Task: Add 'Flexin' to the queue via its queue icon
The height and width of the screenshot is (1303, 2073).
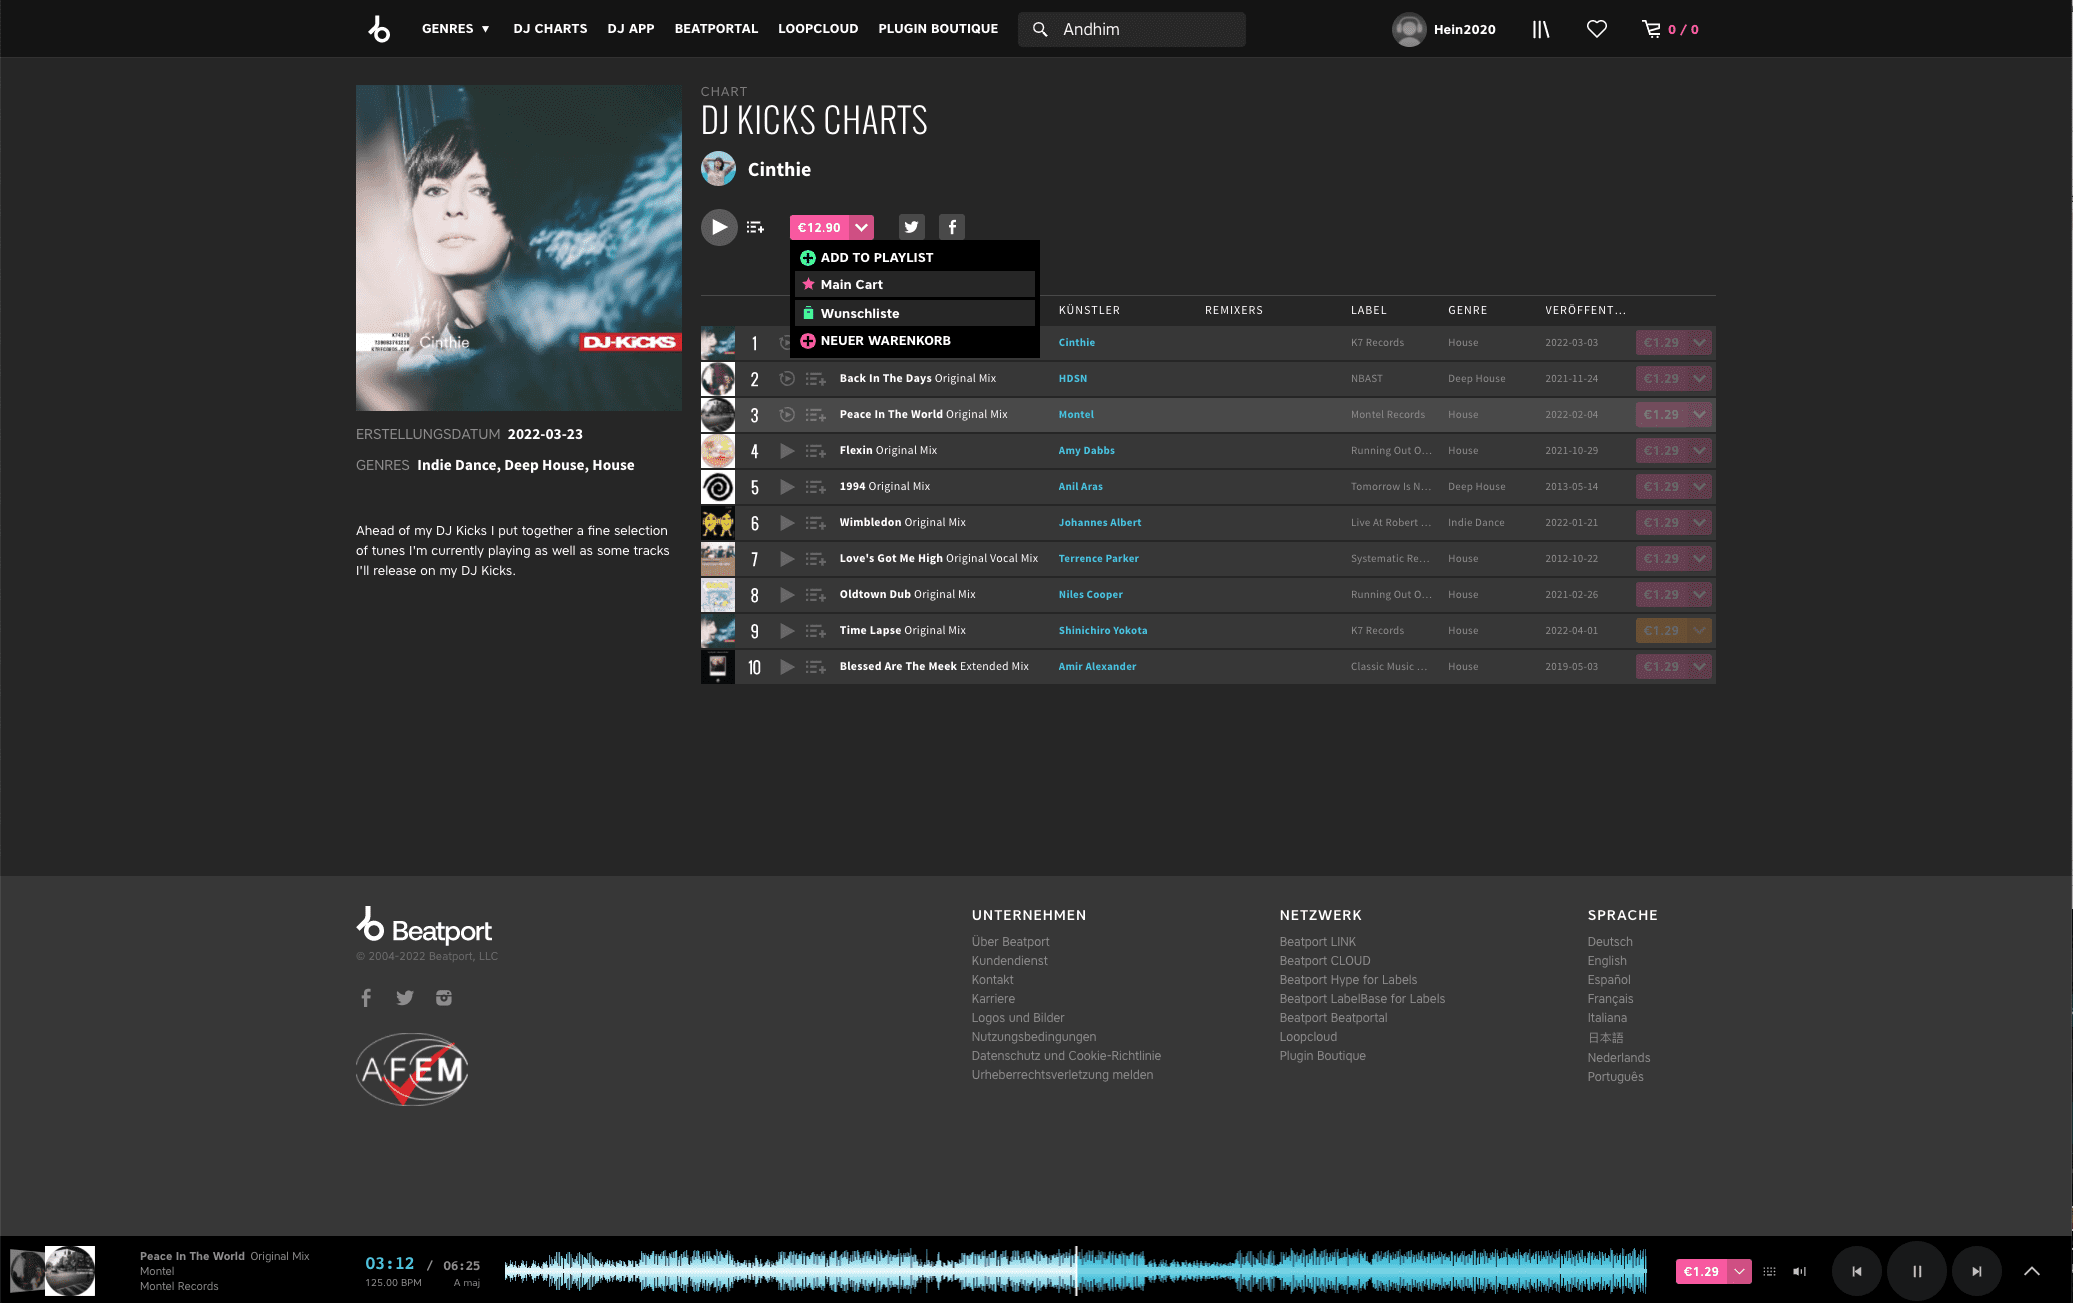Action: 815,451
